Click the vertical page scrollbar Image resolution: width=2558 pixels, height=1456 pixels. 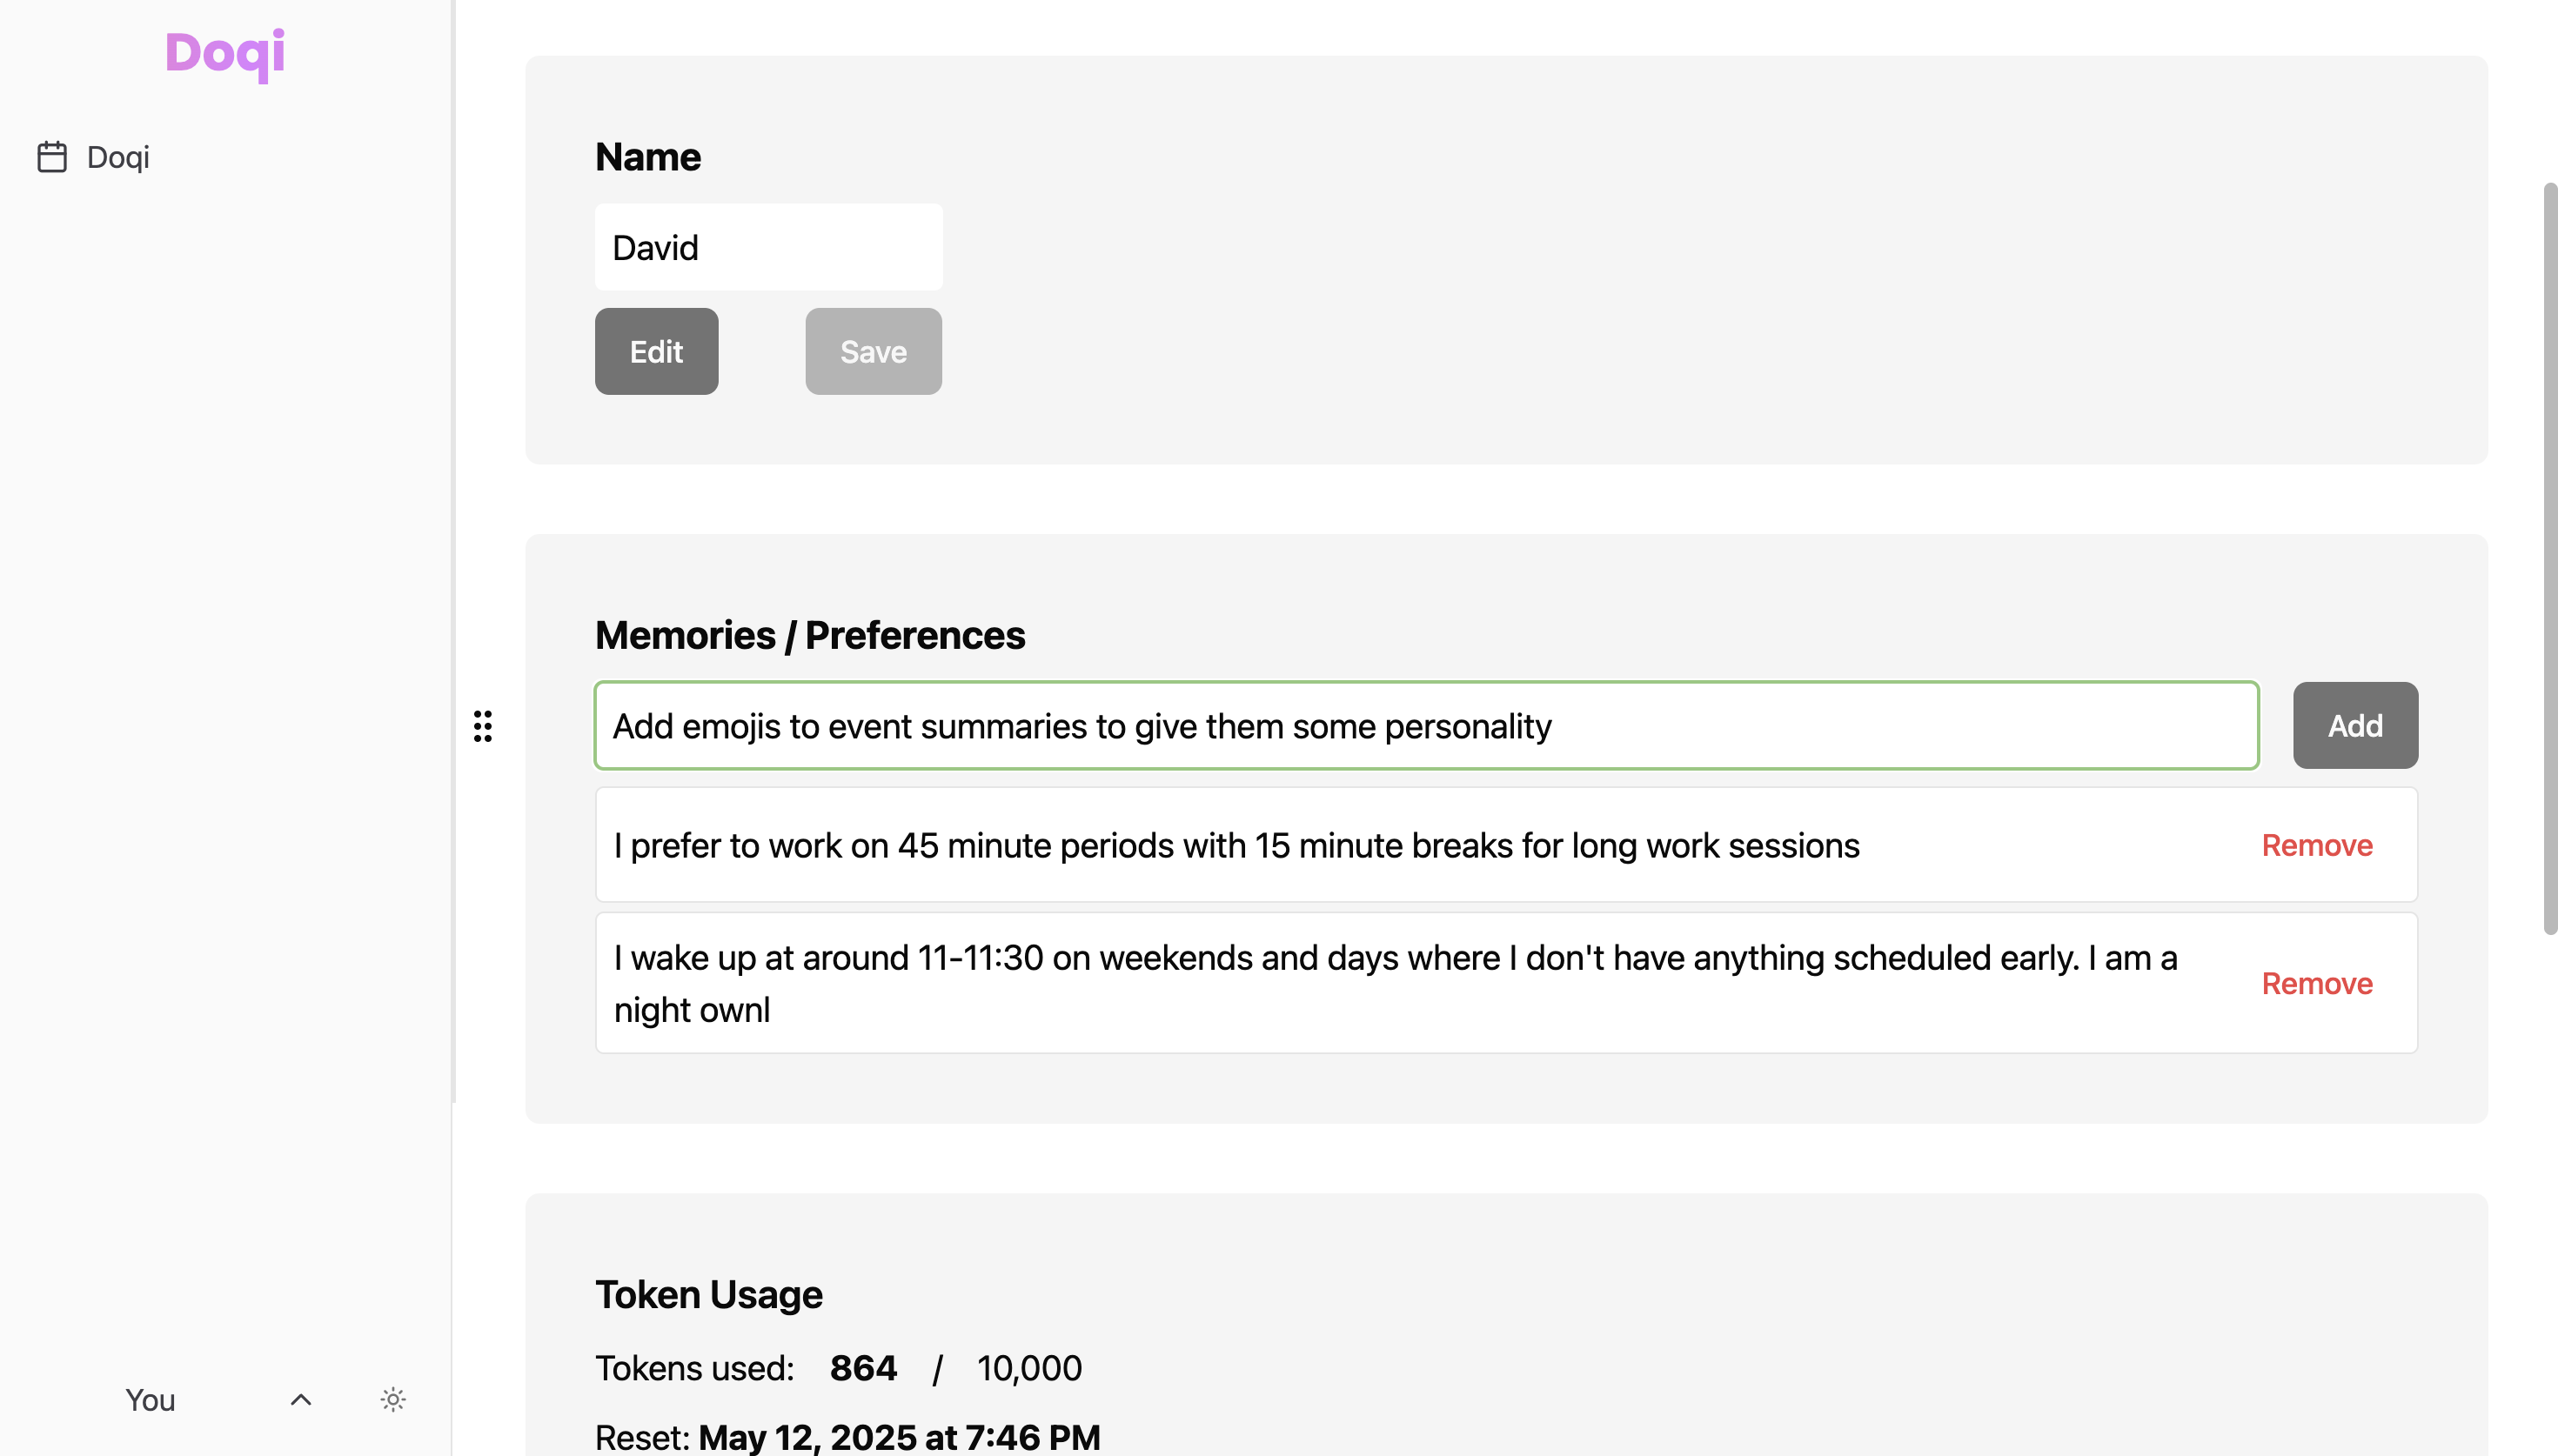tap(2550, 559)
